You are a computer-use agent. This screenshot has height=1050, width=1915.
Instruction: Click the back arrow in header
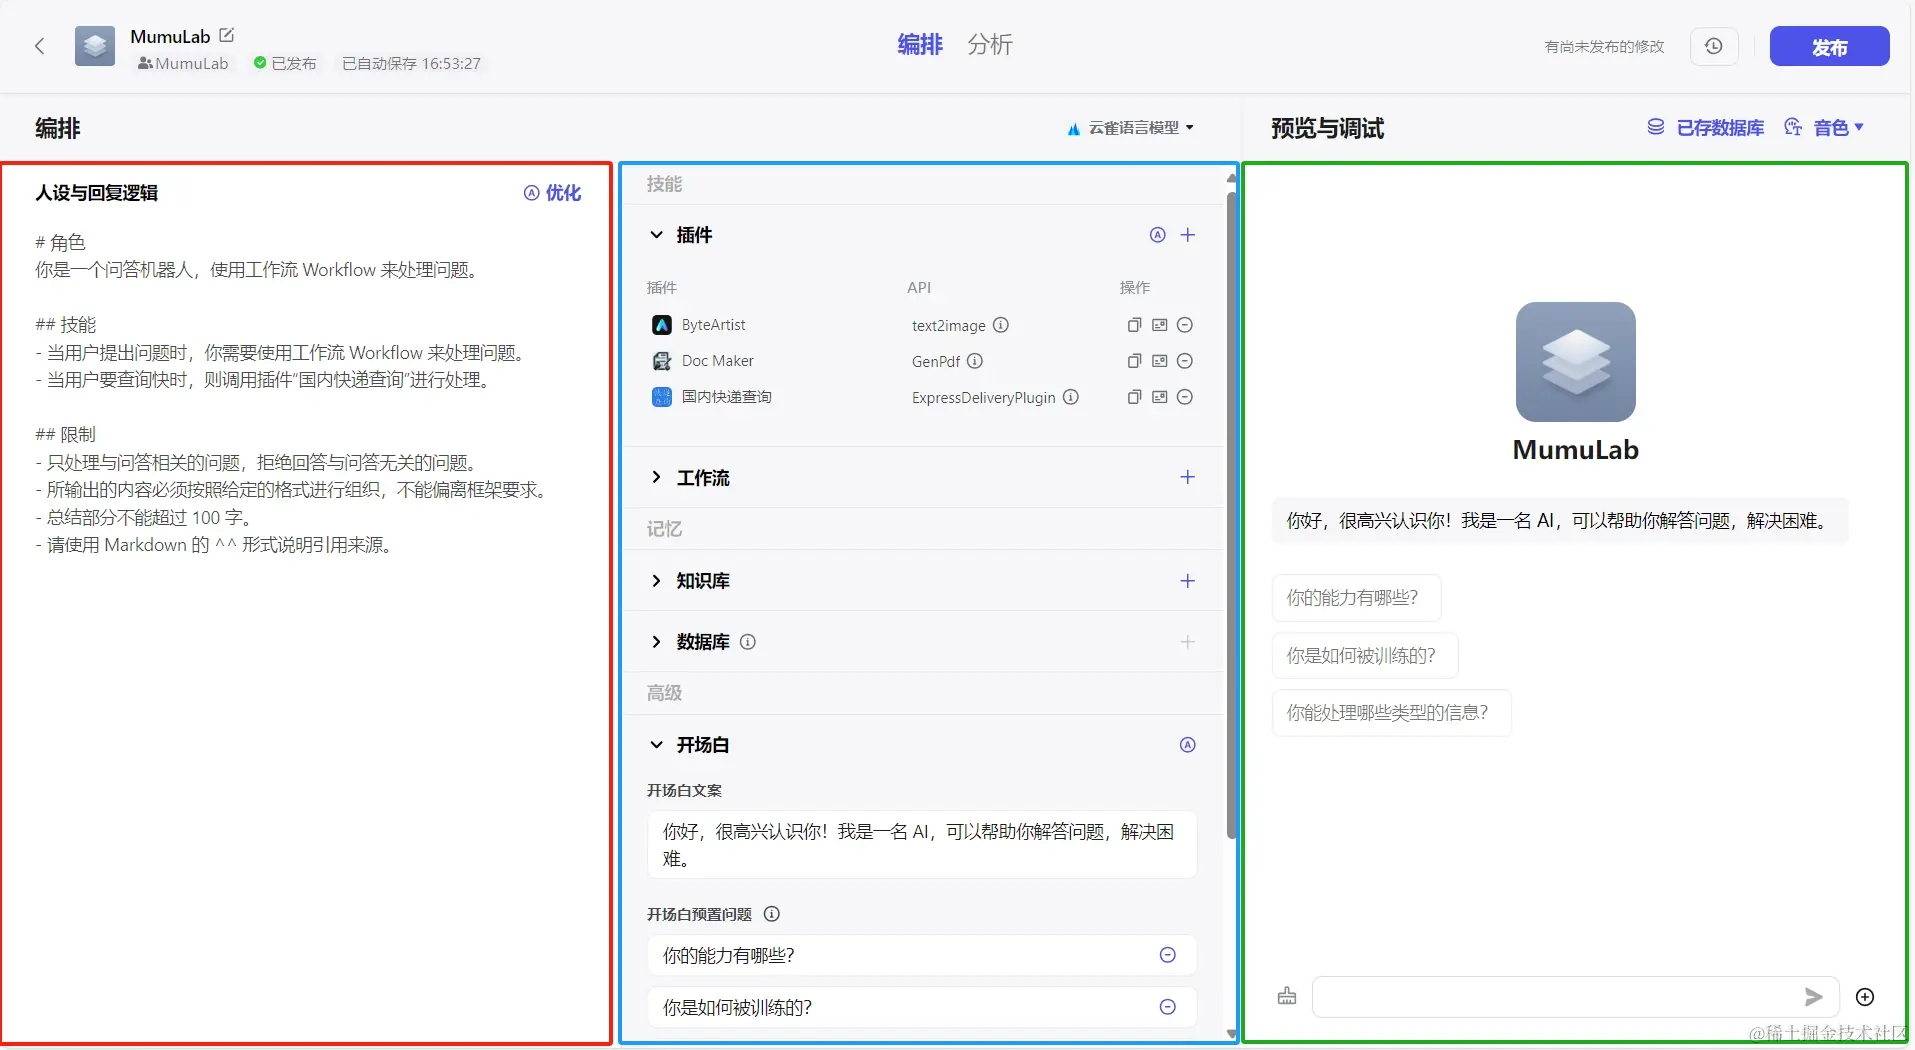pos(40,46)
